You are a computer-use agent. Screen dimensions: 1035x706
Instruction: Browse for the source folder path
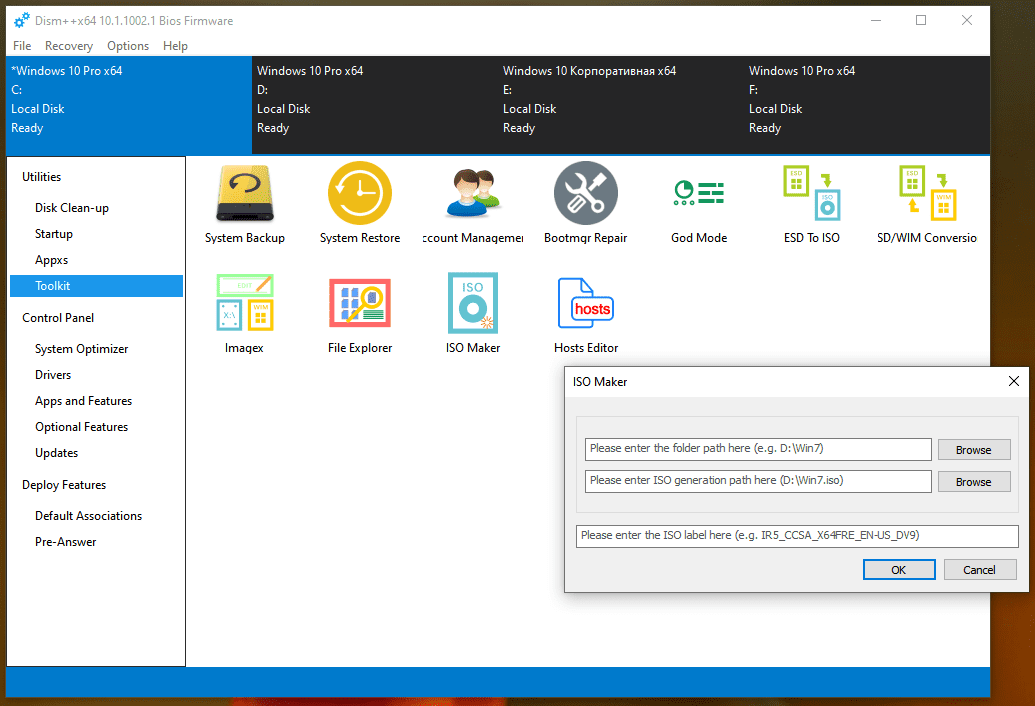point(974,449)
